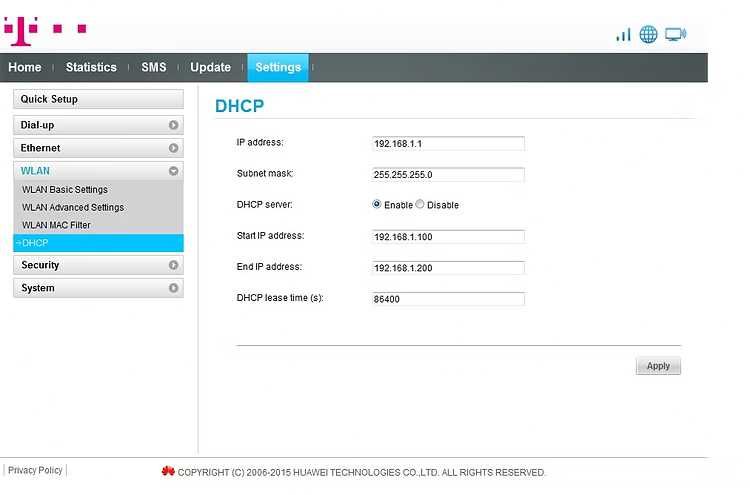This screenshot has width=750, height=495.
Task: Click the connected devices monitor icon
Action: coord(676,34)
